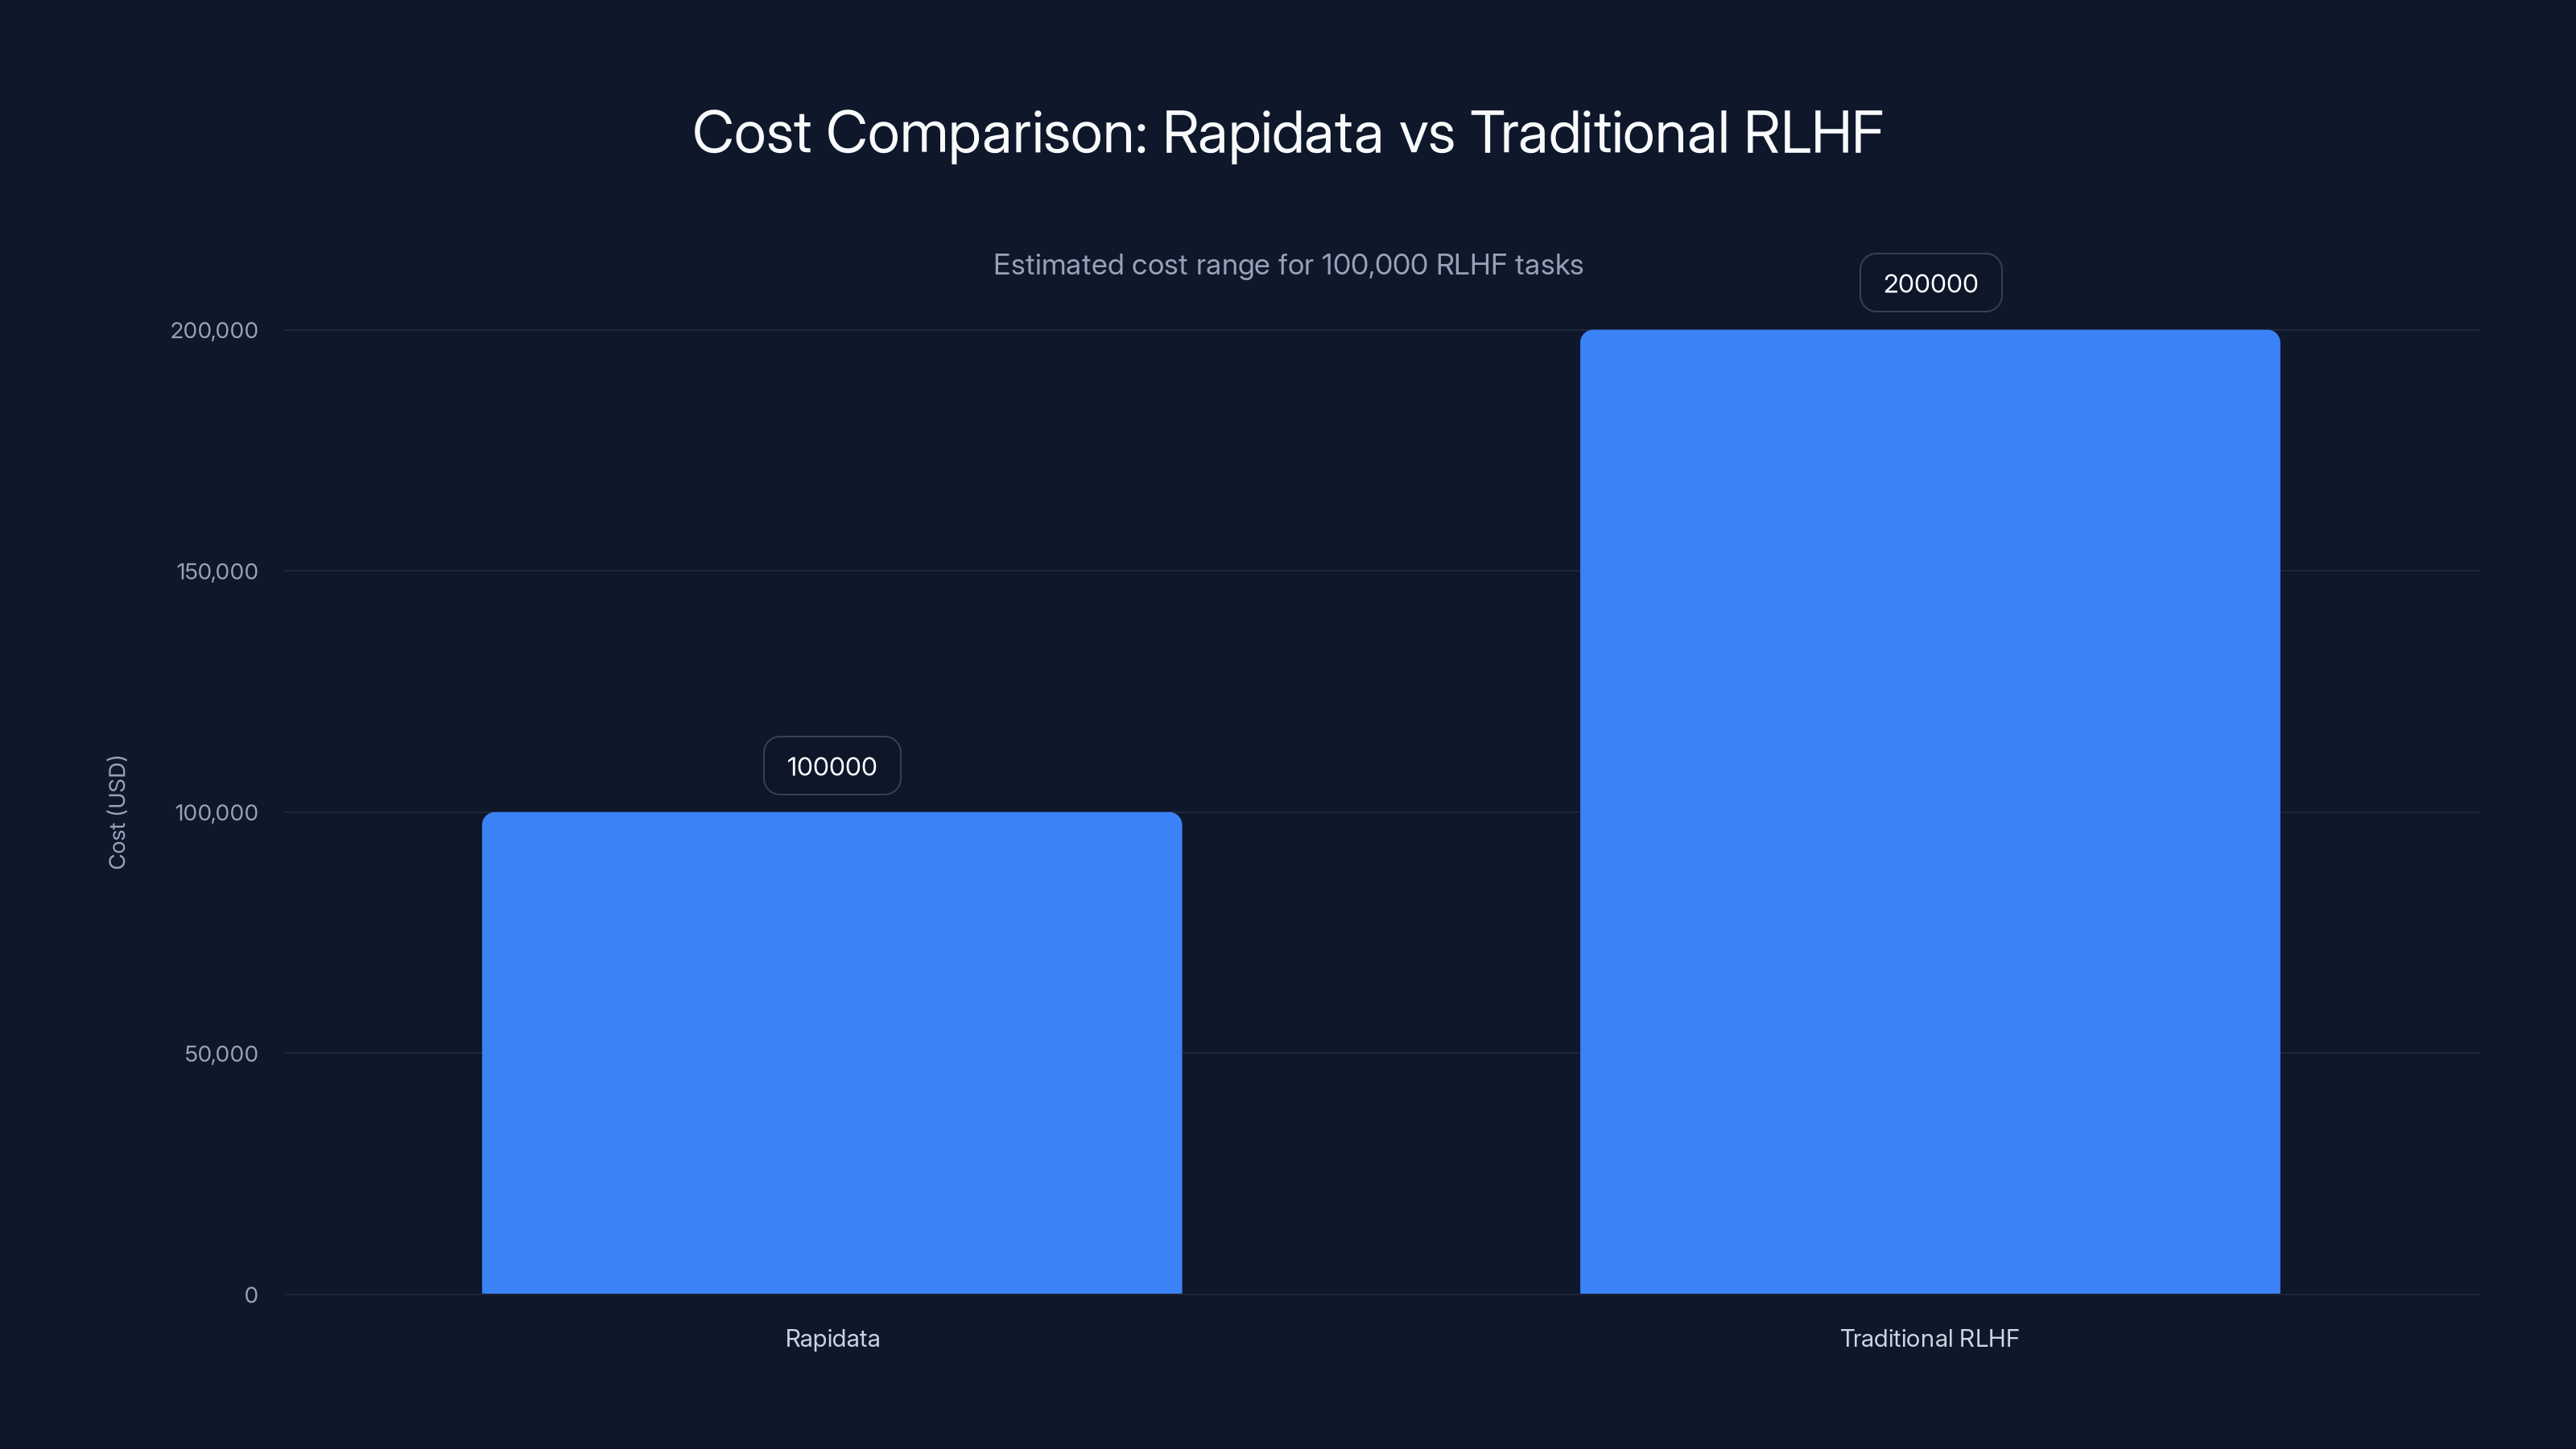The image size is (2576, 1449).
Task: Click the 0 y-axis tick label
Action: coord(249,1295)
